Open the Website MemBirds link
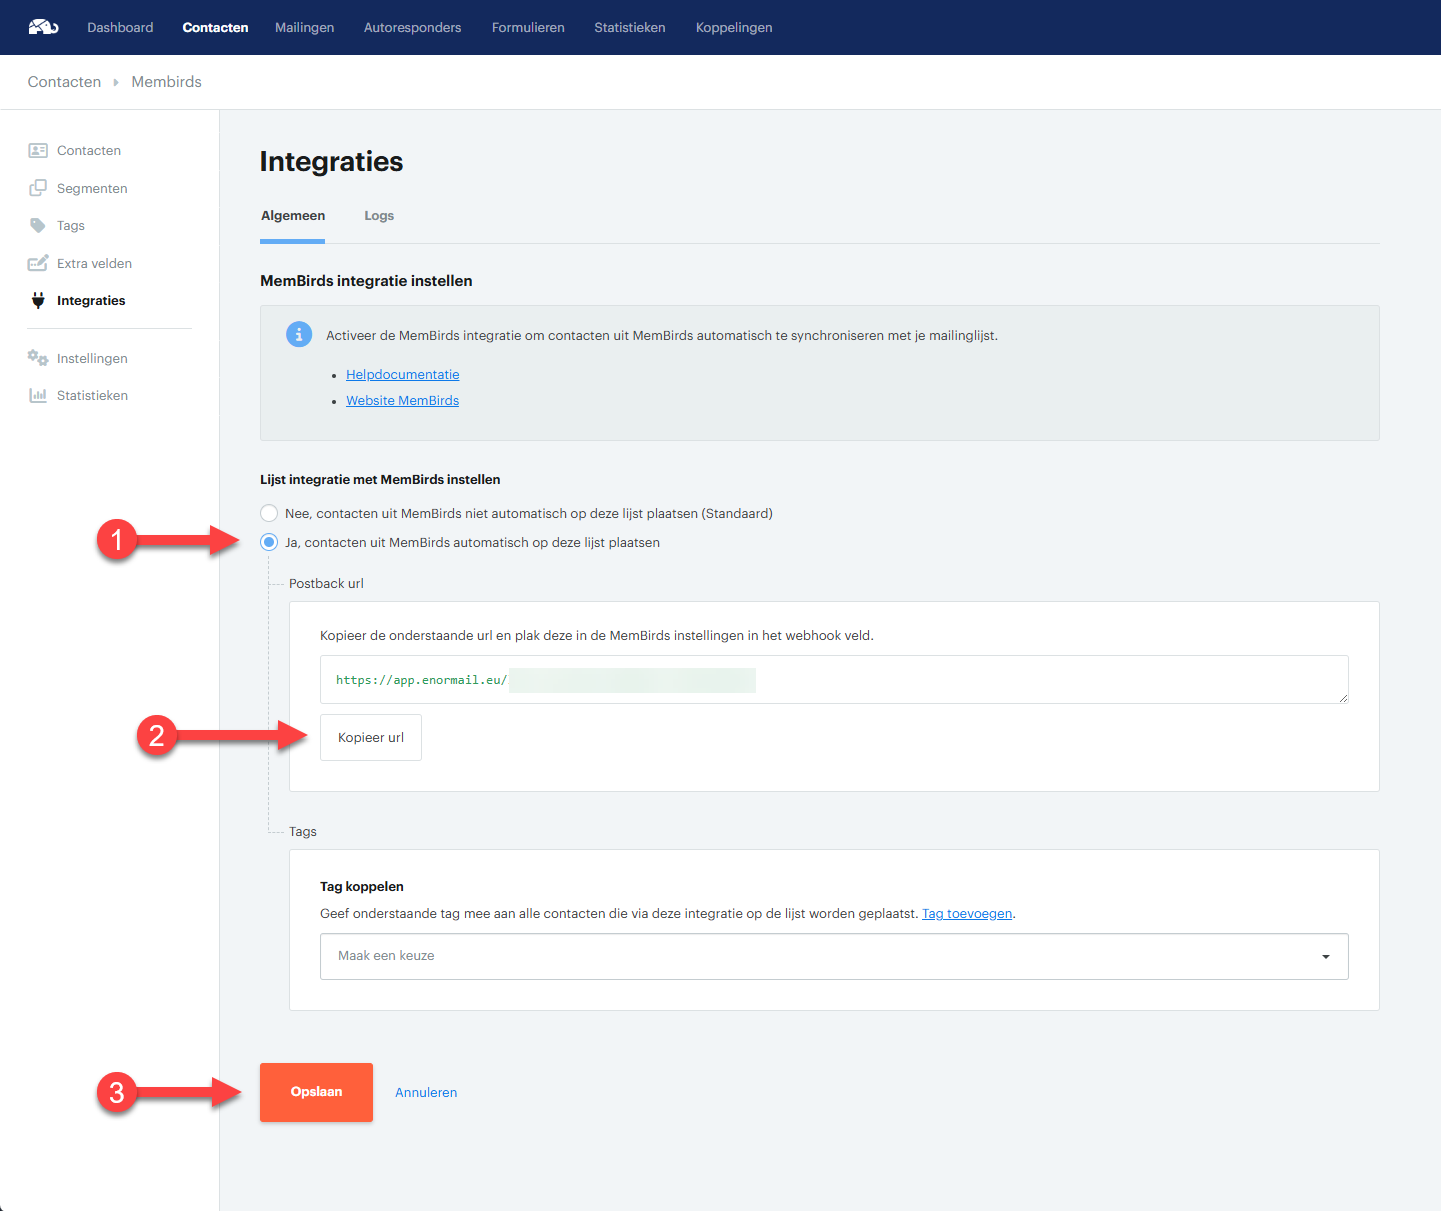The height and width of the screenshot is (1211, 1441). pyautogui.click(x=403, y=400)
